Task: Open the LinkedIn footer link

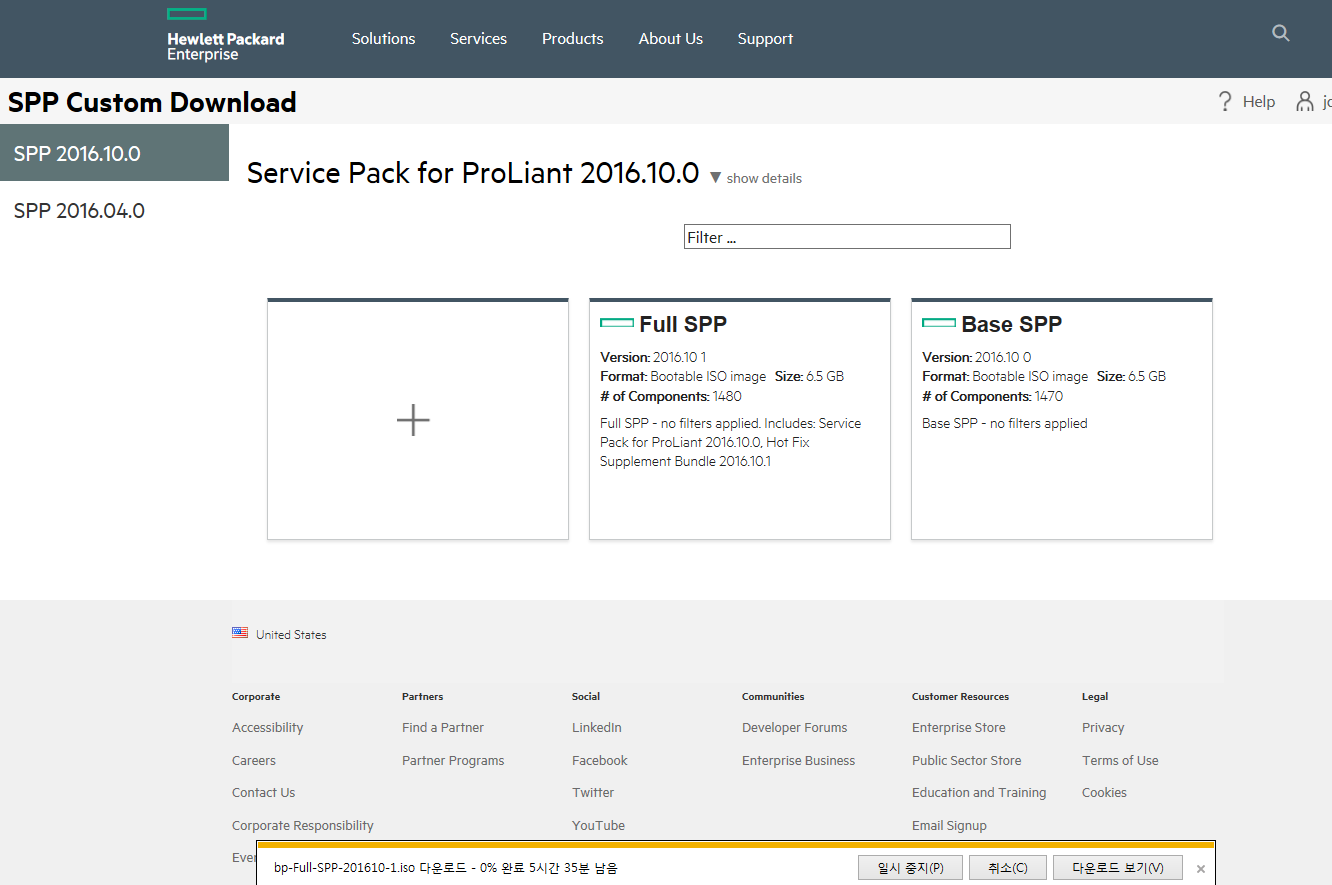Action: pyautogui.click(x=597, y=728)
